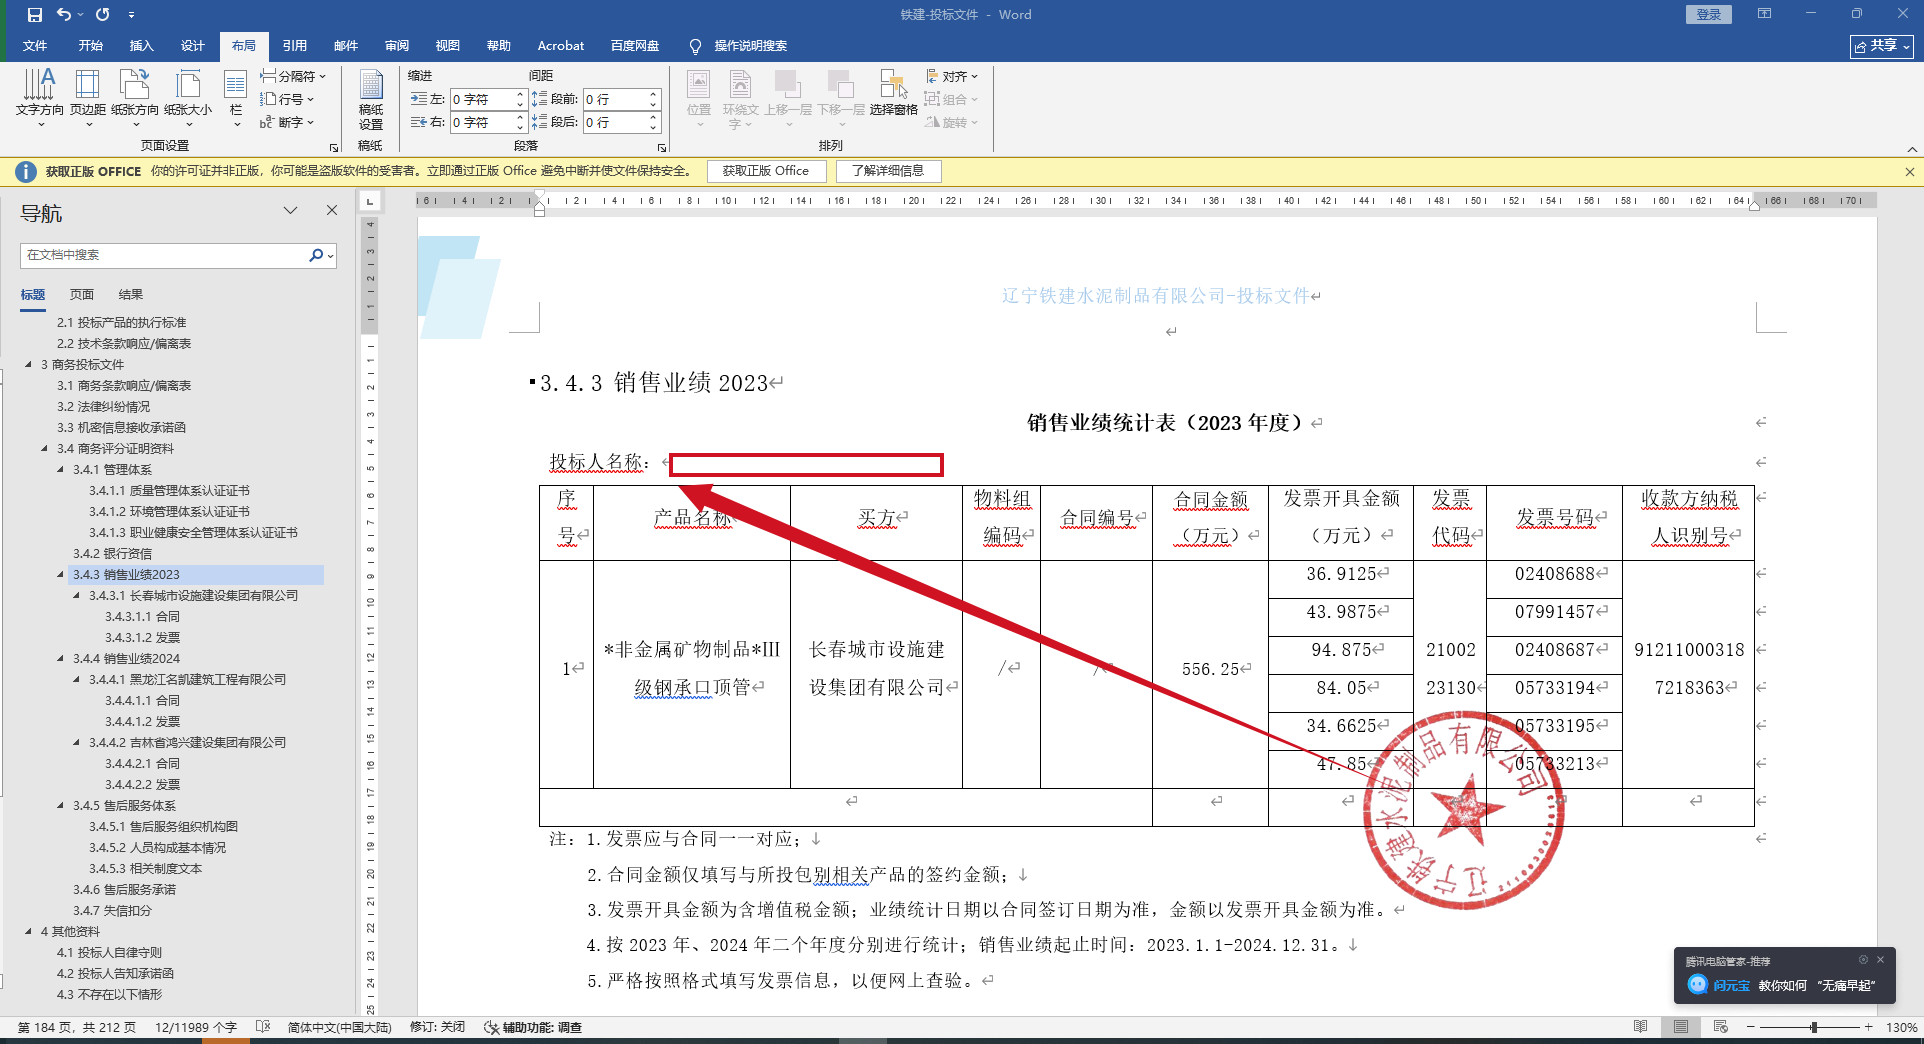The height and width of the screenshot is (1044, 1924).
Task: Dismiss the yellow Office license banner
Action: pyautogui.click(x=1910, y=172)
